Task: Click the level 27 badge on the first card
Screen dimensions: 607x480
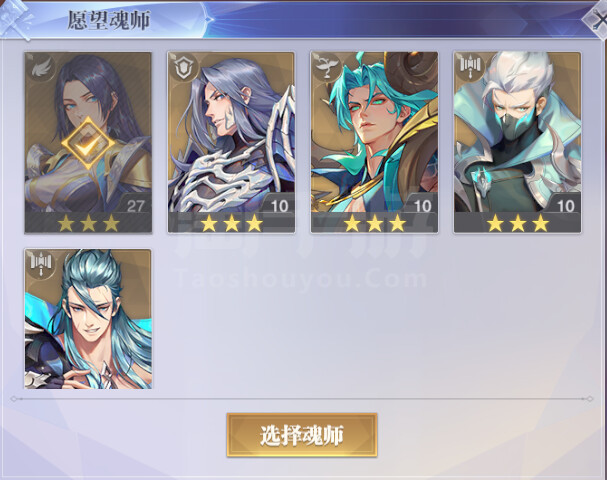Action: (135, 206)
